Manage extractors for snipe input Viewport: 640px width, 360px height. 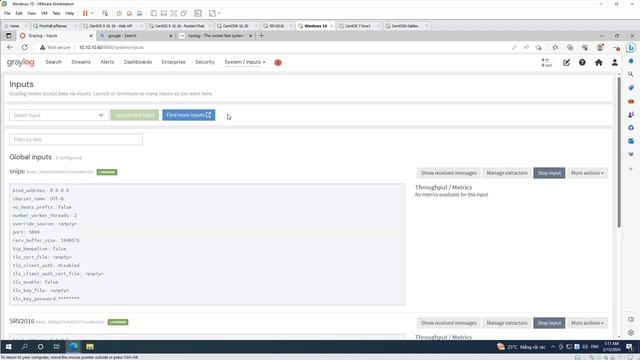(x=507, y=173)
